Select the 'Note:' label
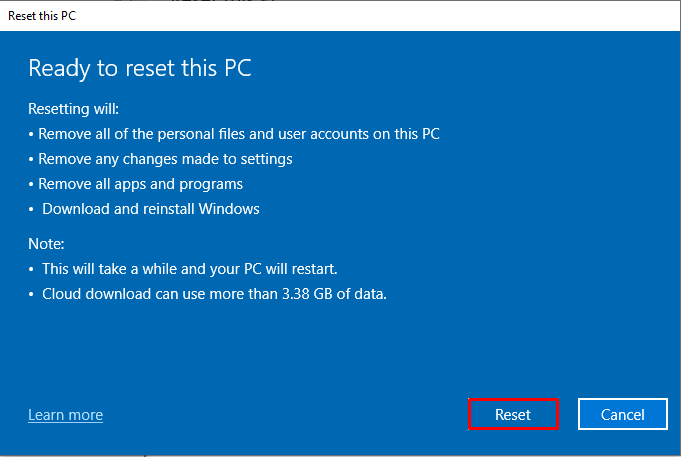This screenshot has height=457, width=681. [x=46, y=244]
